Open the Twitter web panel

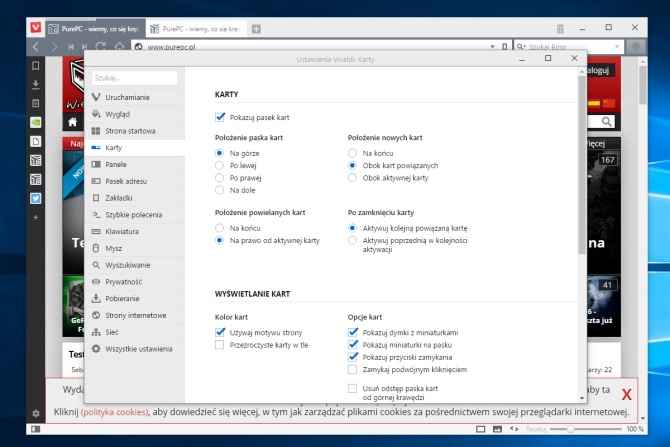pyautogui.click(x=36, y=198)
